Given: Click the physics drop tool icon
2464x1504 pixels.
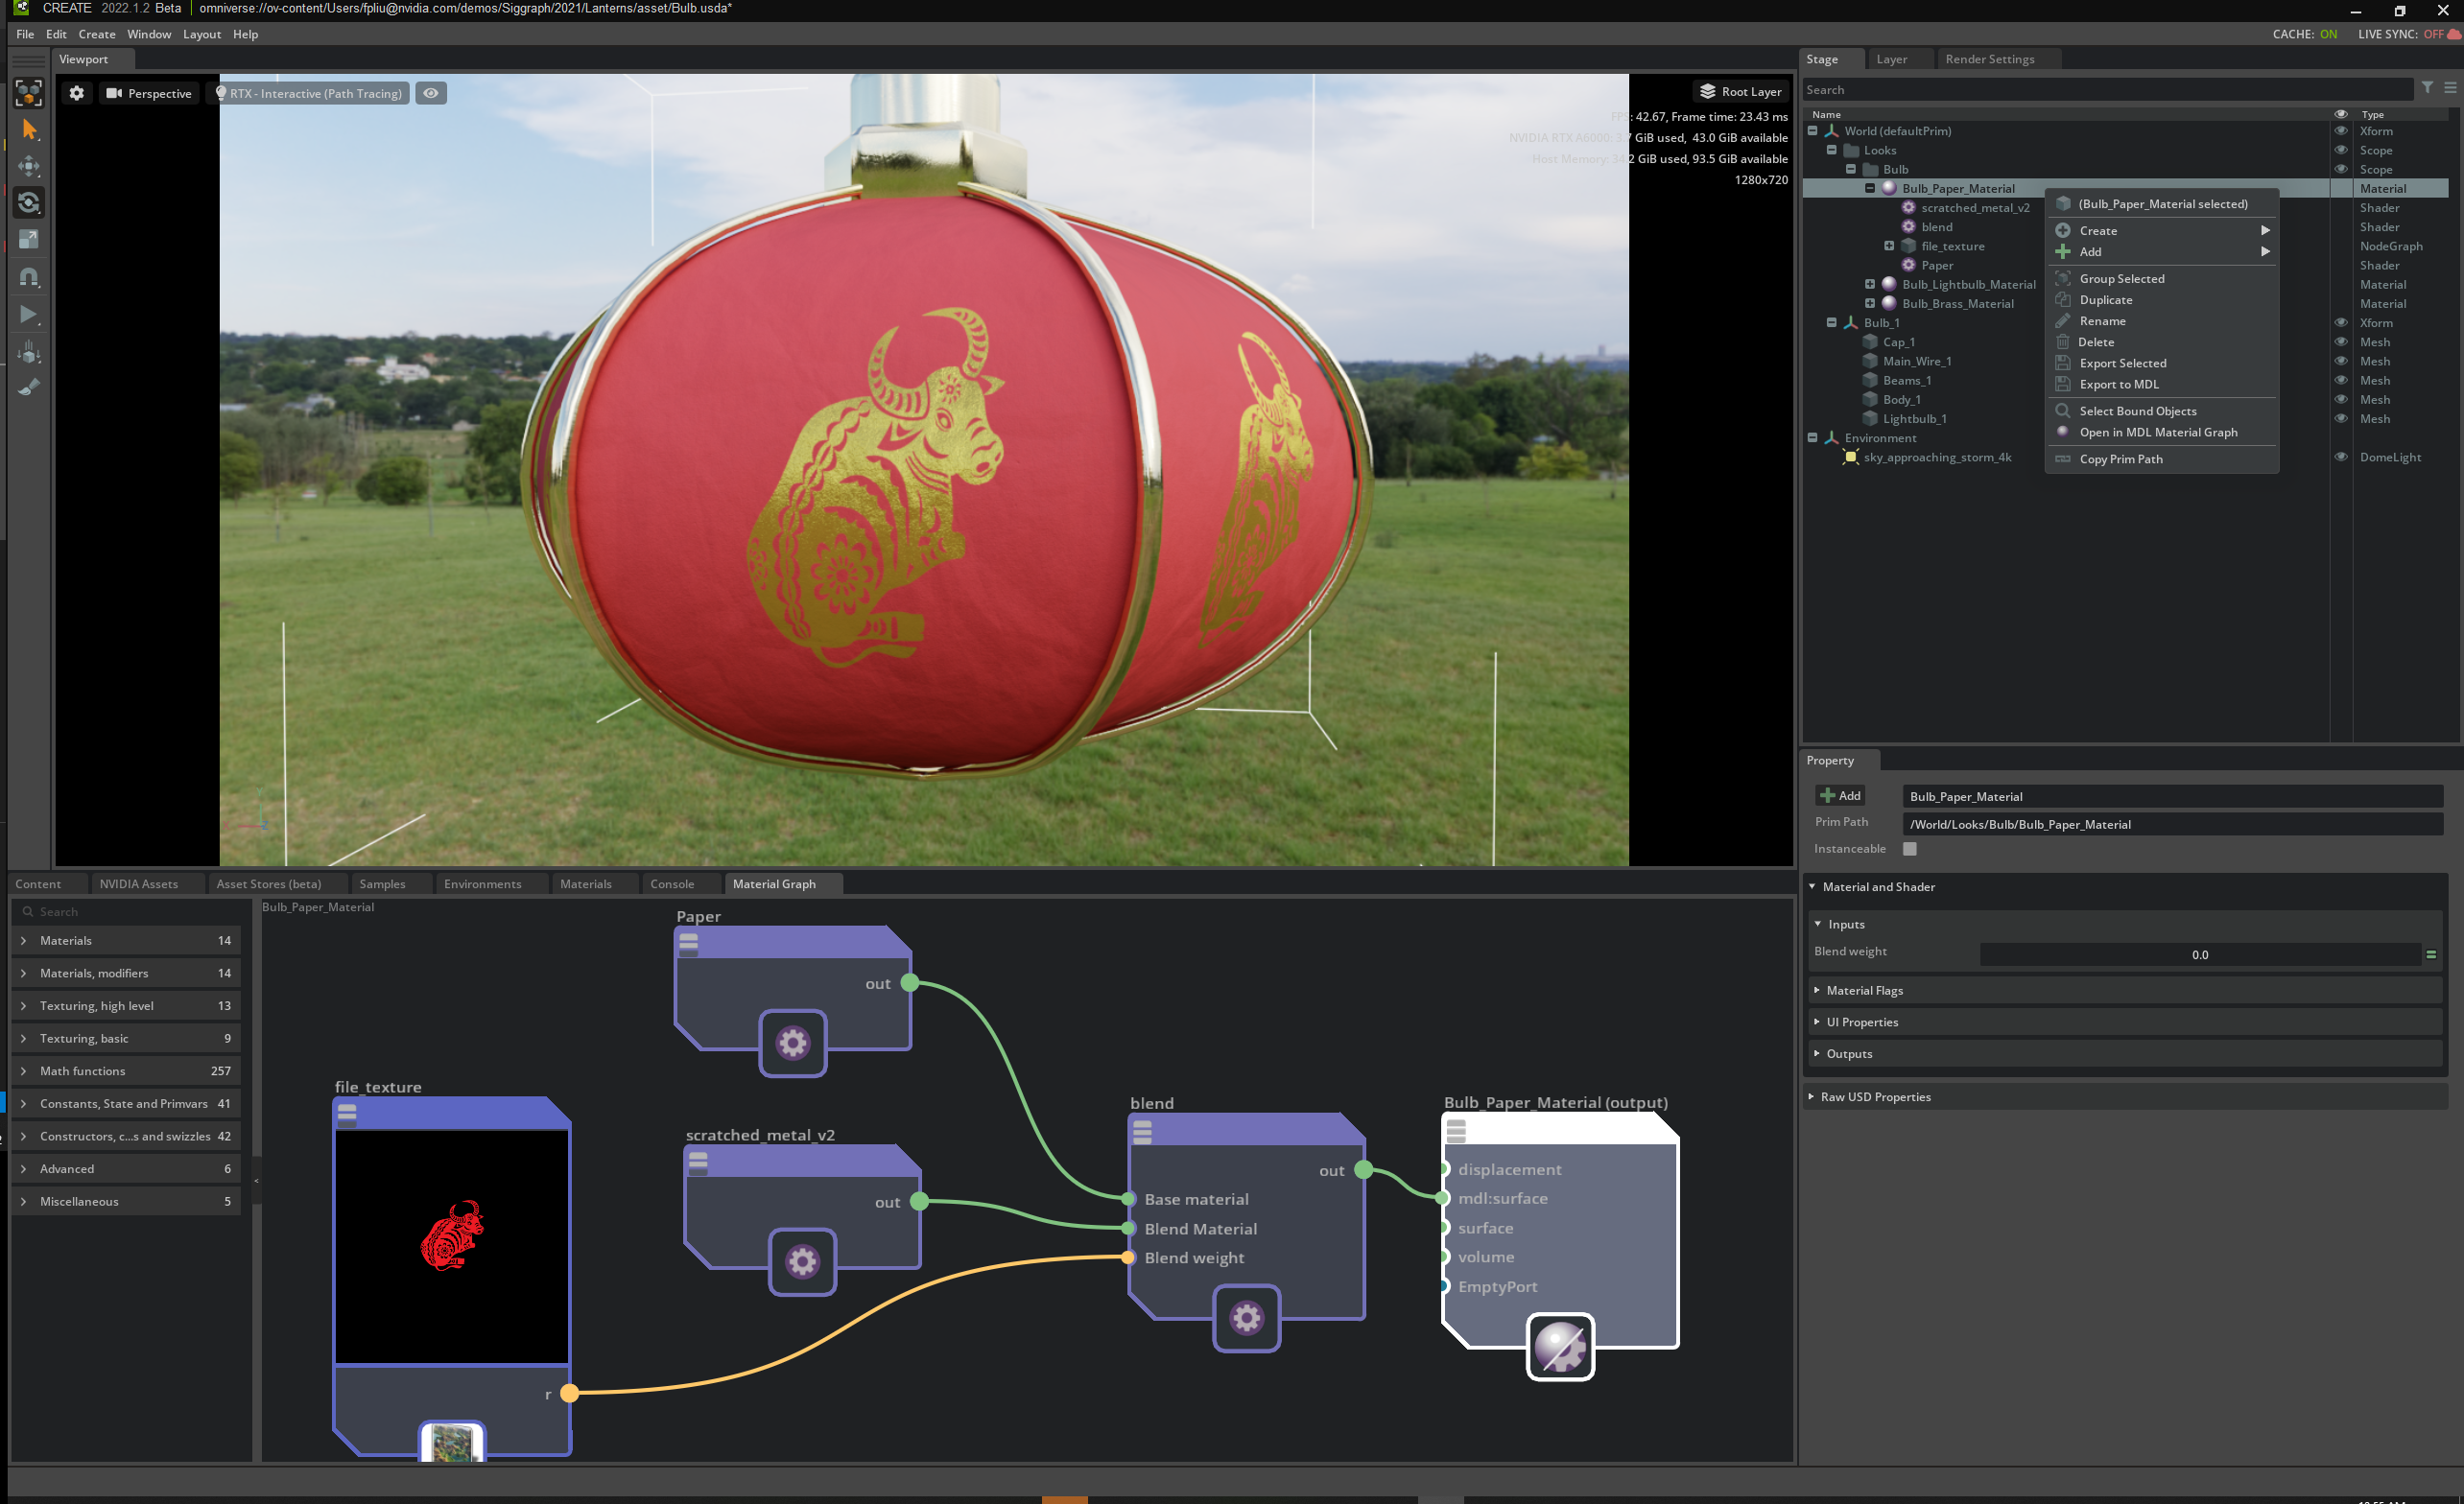Looking at the screenshot, I should pos(29,351).
